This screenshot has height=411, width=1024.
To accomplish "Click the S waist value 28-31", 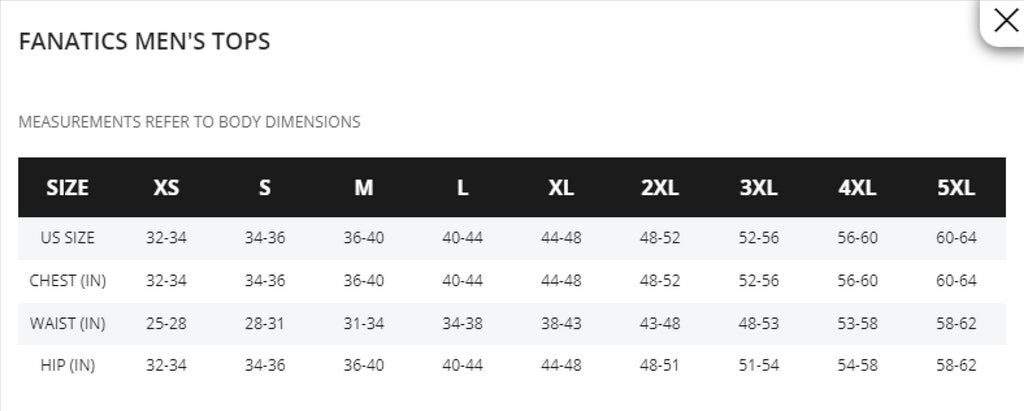I will 264,323.
